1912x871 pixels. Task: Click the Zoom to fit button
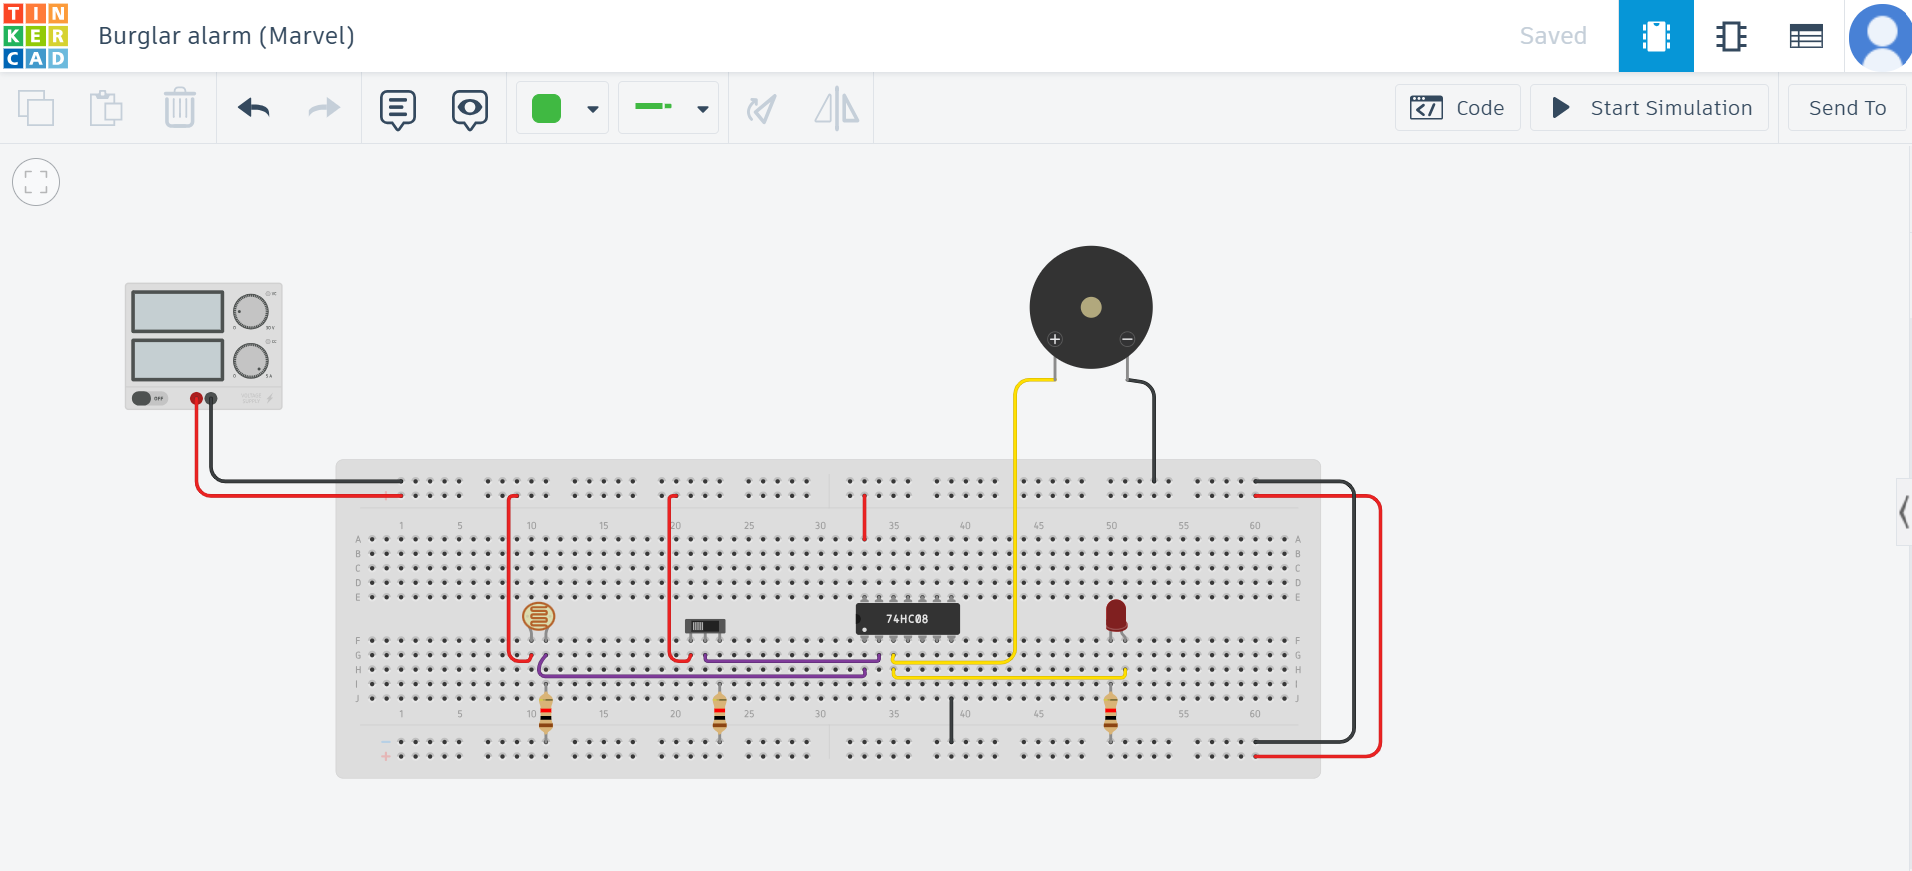(36, 182)
